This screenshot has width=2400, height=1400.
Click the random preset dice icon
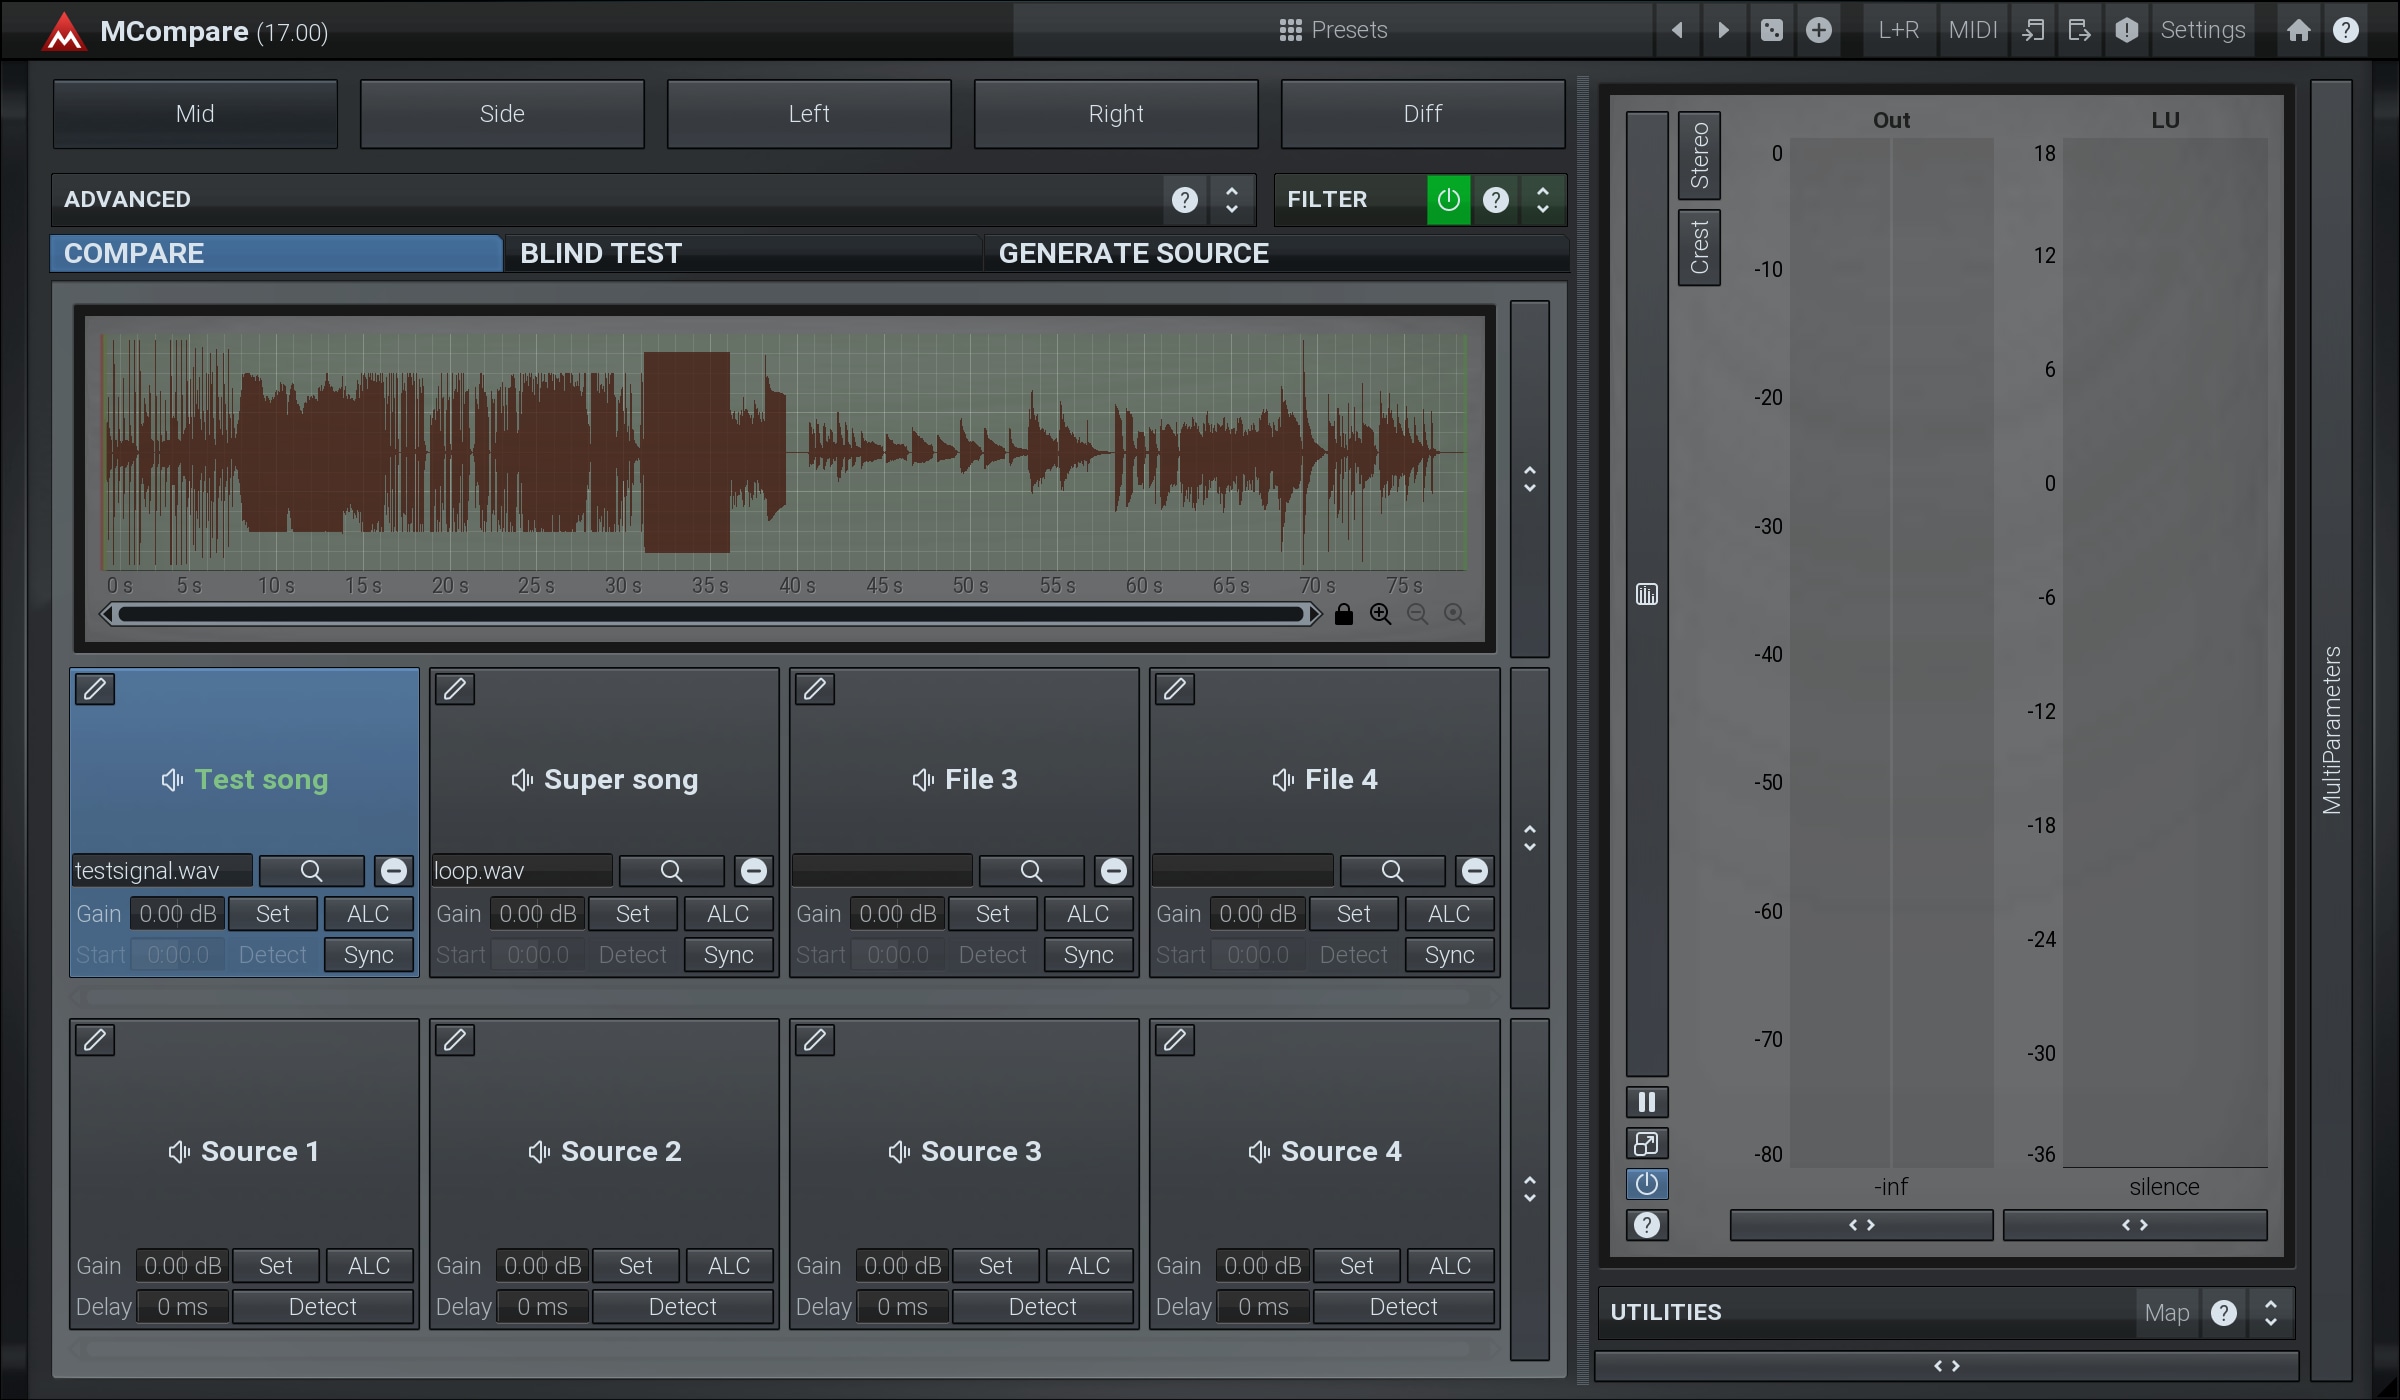pyautogui.click(x=1771, y=30)
